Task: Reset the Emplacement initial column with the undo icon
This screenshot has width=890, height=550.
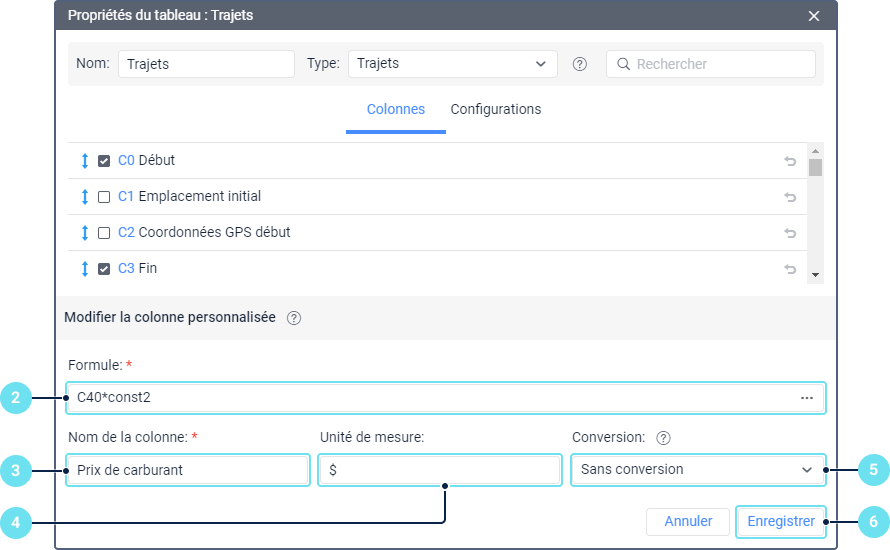Action: coord(790,197)
